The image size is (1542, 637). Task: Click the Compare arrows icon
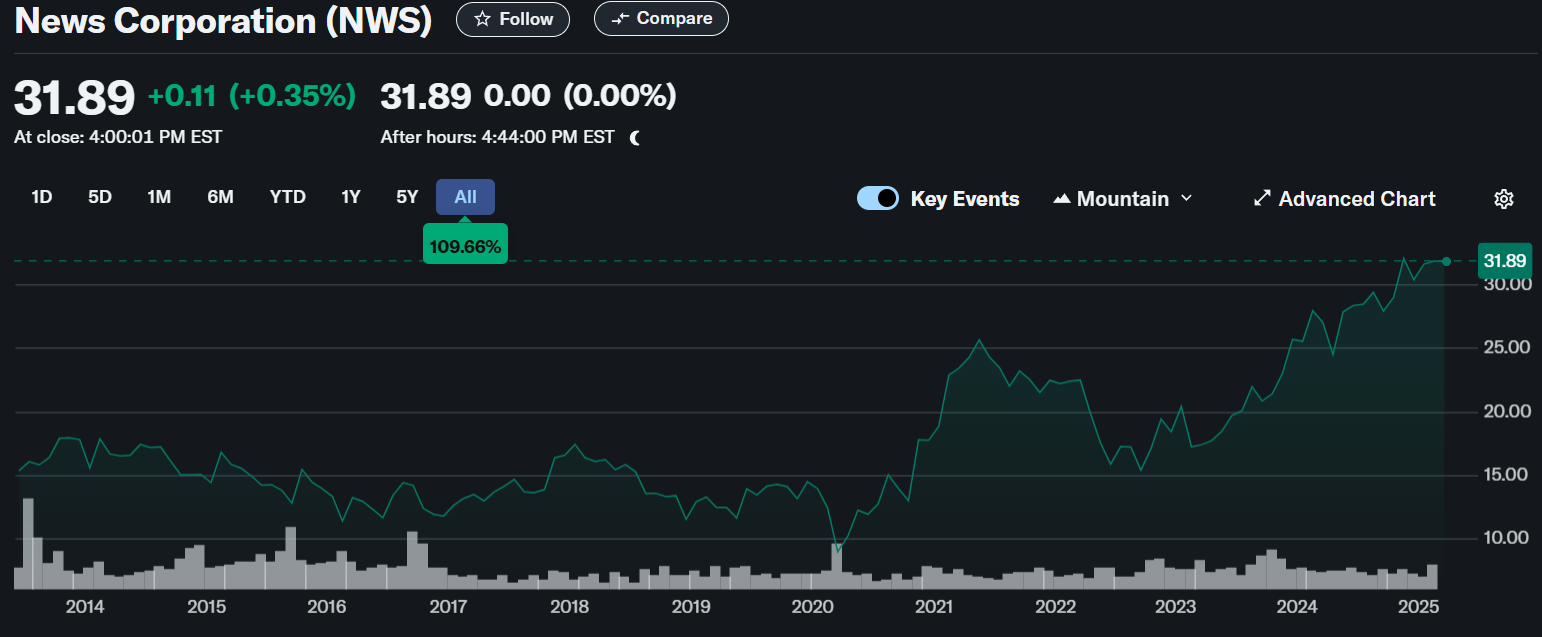(620, 19)
